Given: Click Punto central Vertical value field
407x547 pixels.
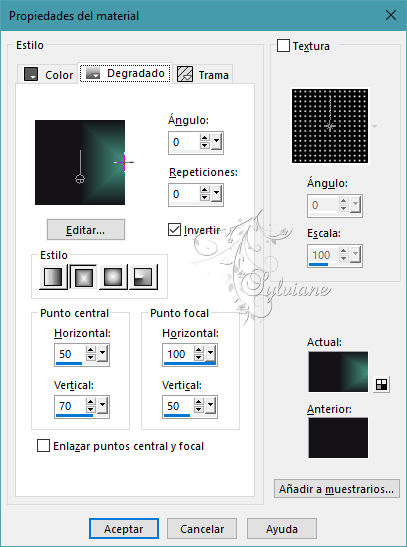Looking at the screenshot, I should click(70, 406).
